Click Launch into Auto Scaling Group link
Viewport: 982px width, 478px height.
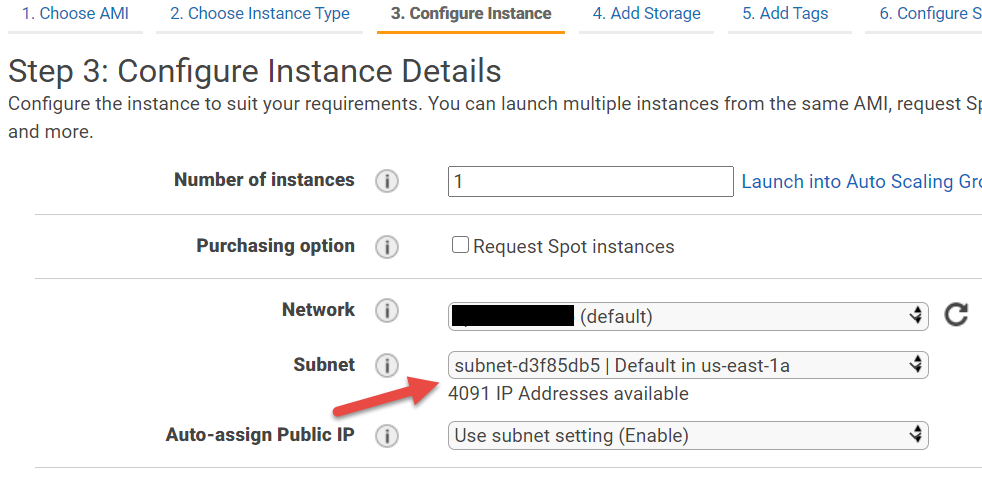(x=860, y=182)
